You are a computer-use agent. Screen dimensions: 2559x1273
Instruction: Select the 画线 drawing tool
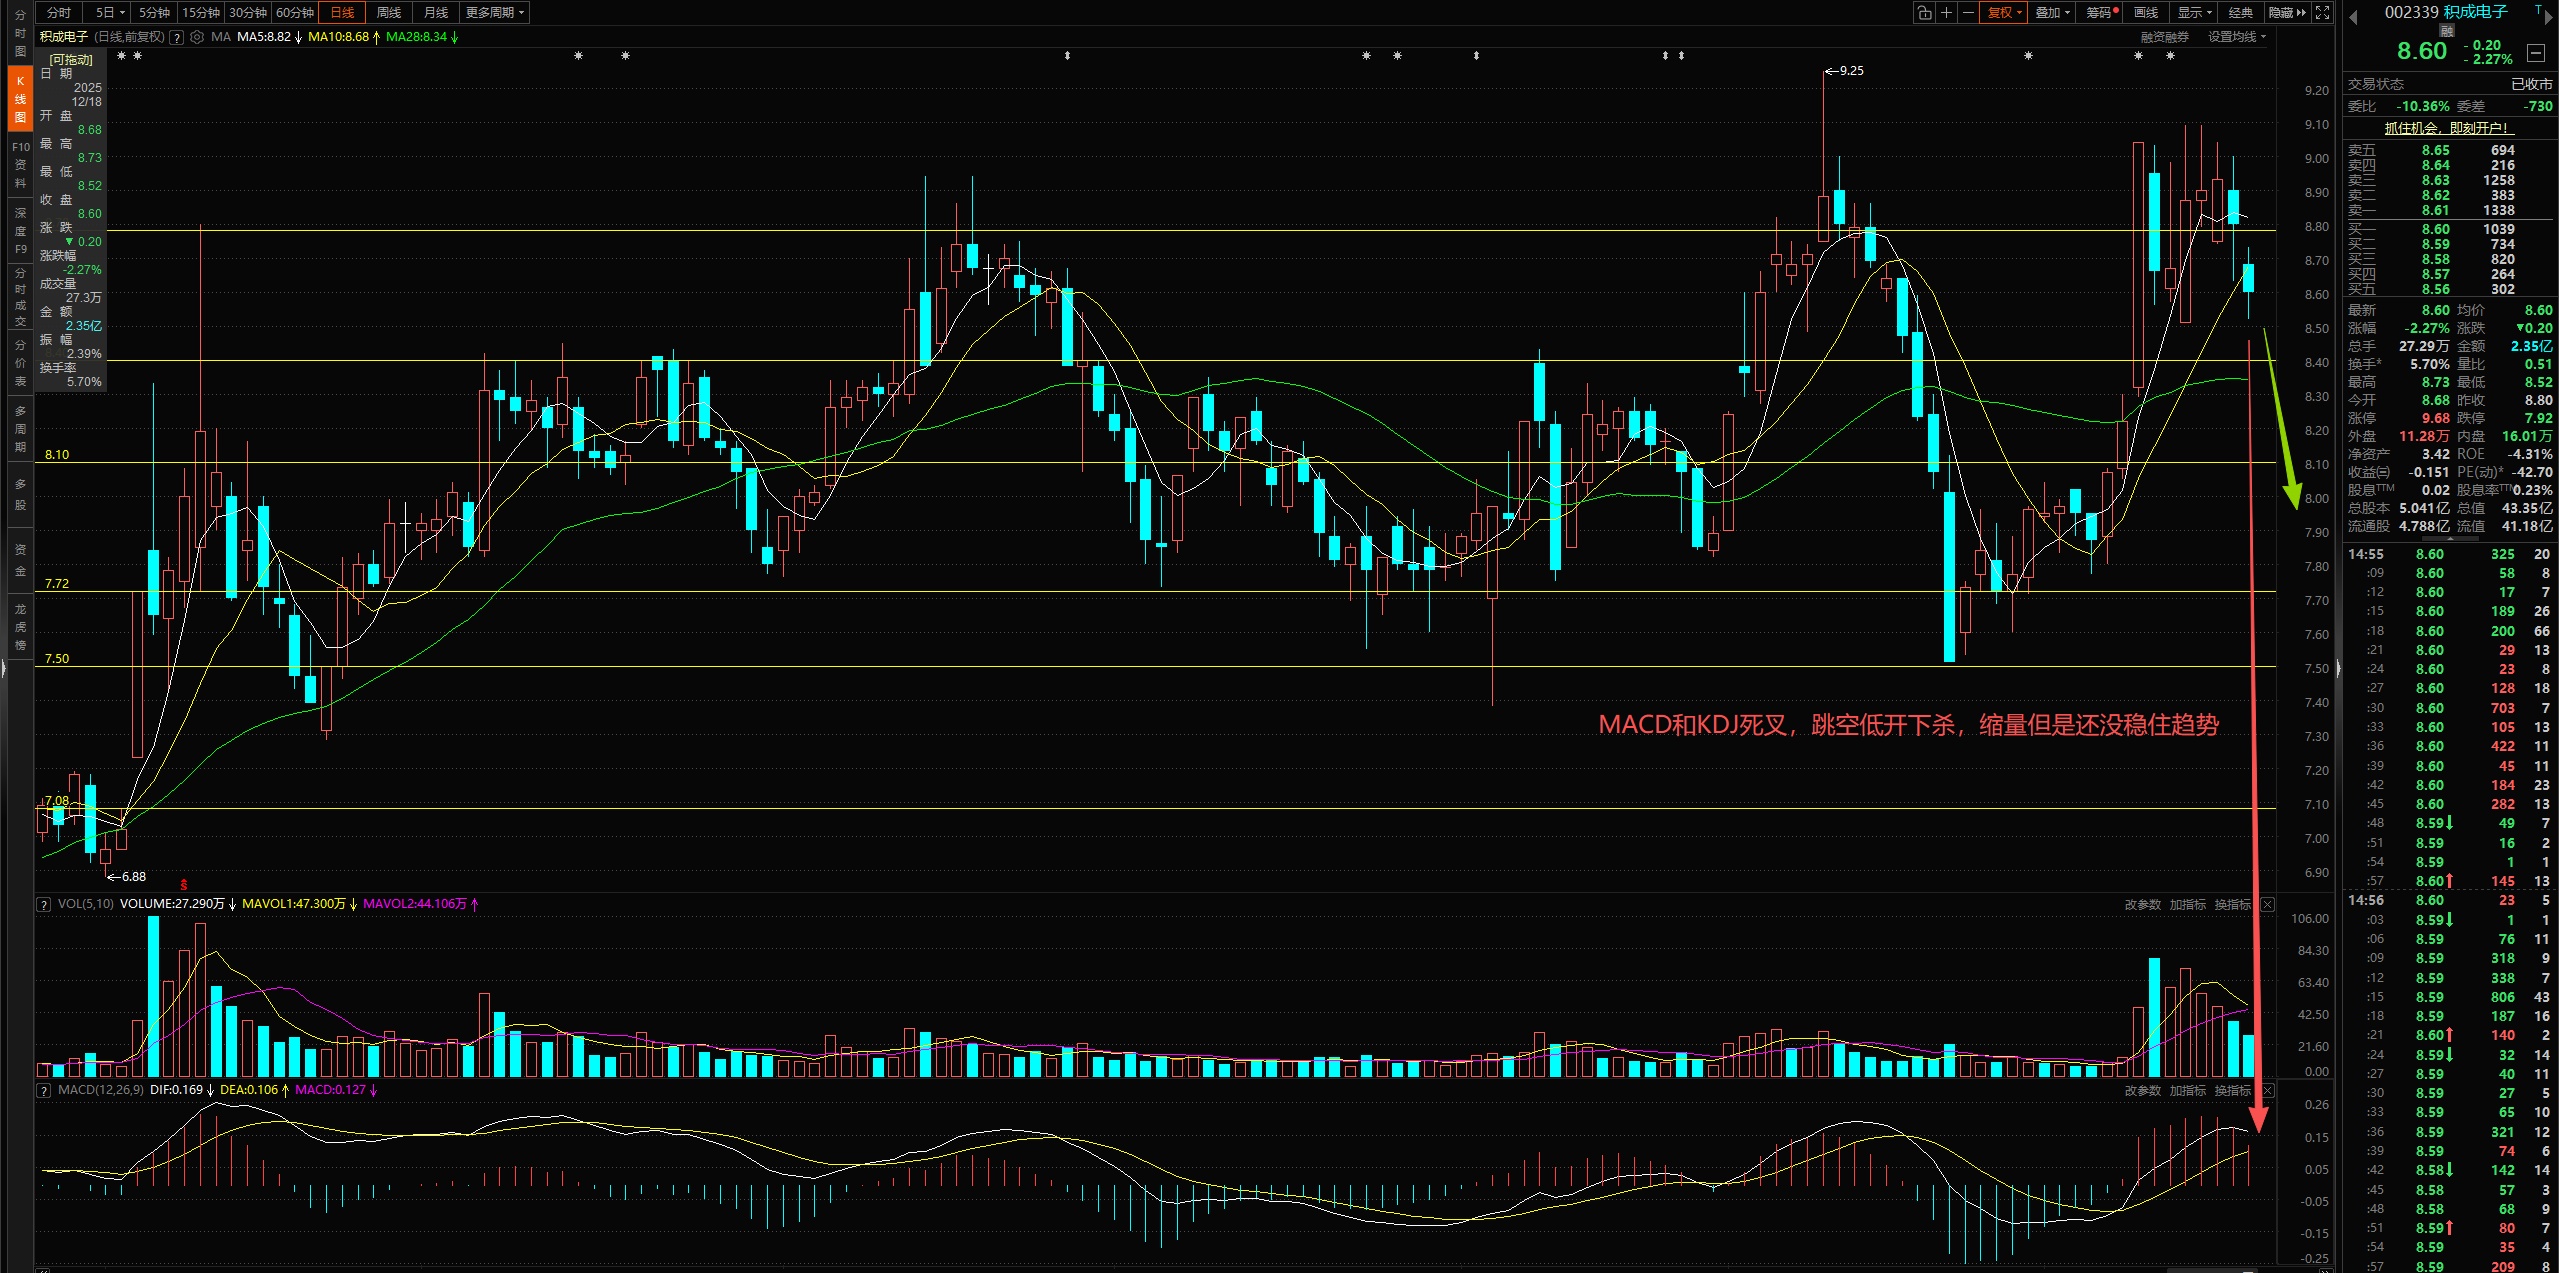click(2146, 12)
